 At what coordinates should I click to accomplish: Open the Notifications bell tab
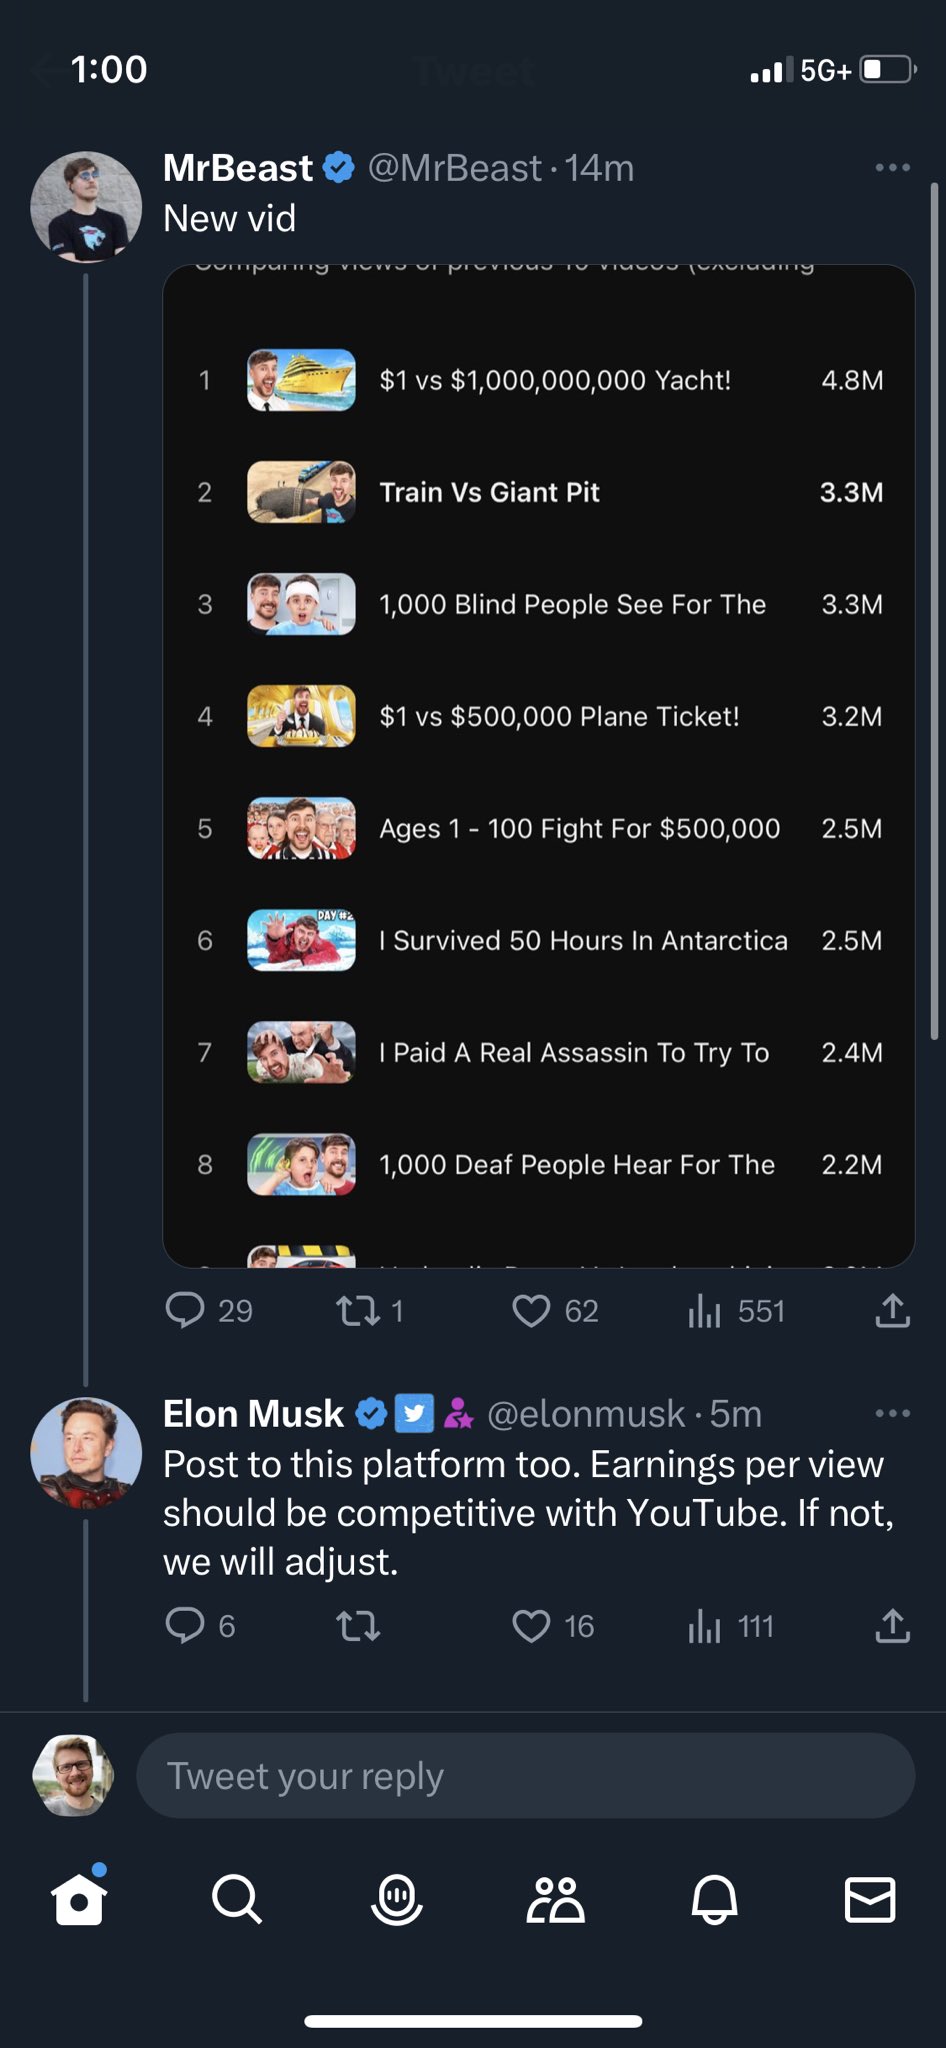[x=714, y=1899]
